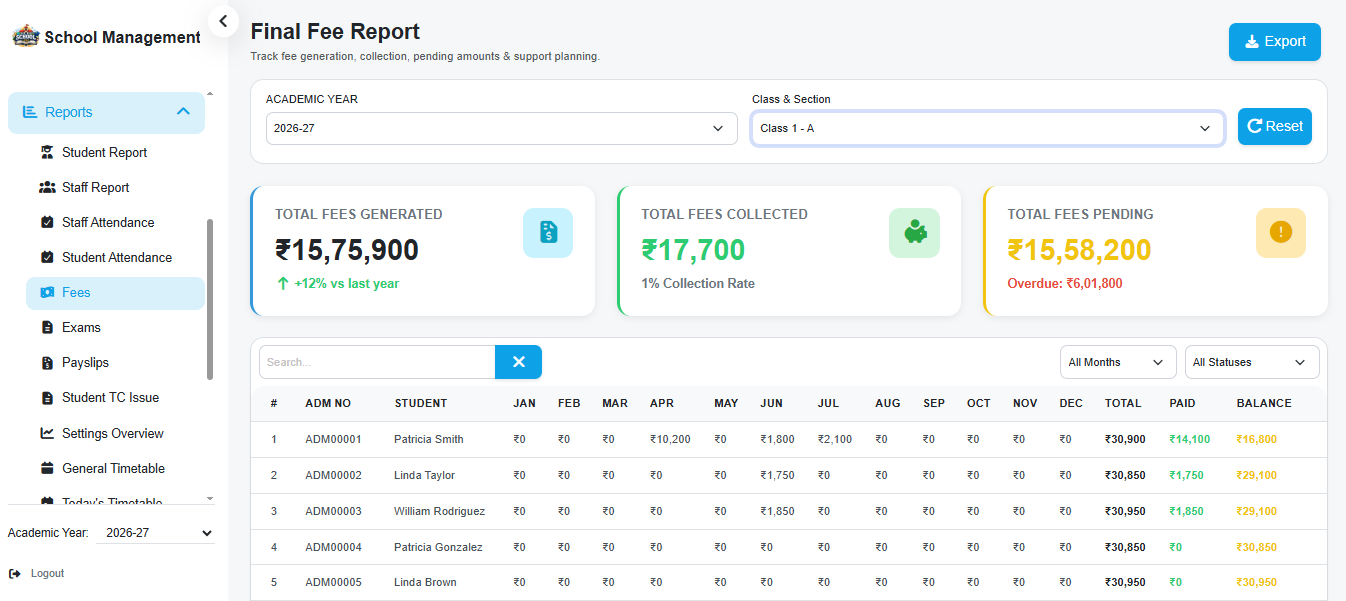Open the All Months dropdown

tap(1118, 362)
